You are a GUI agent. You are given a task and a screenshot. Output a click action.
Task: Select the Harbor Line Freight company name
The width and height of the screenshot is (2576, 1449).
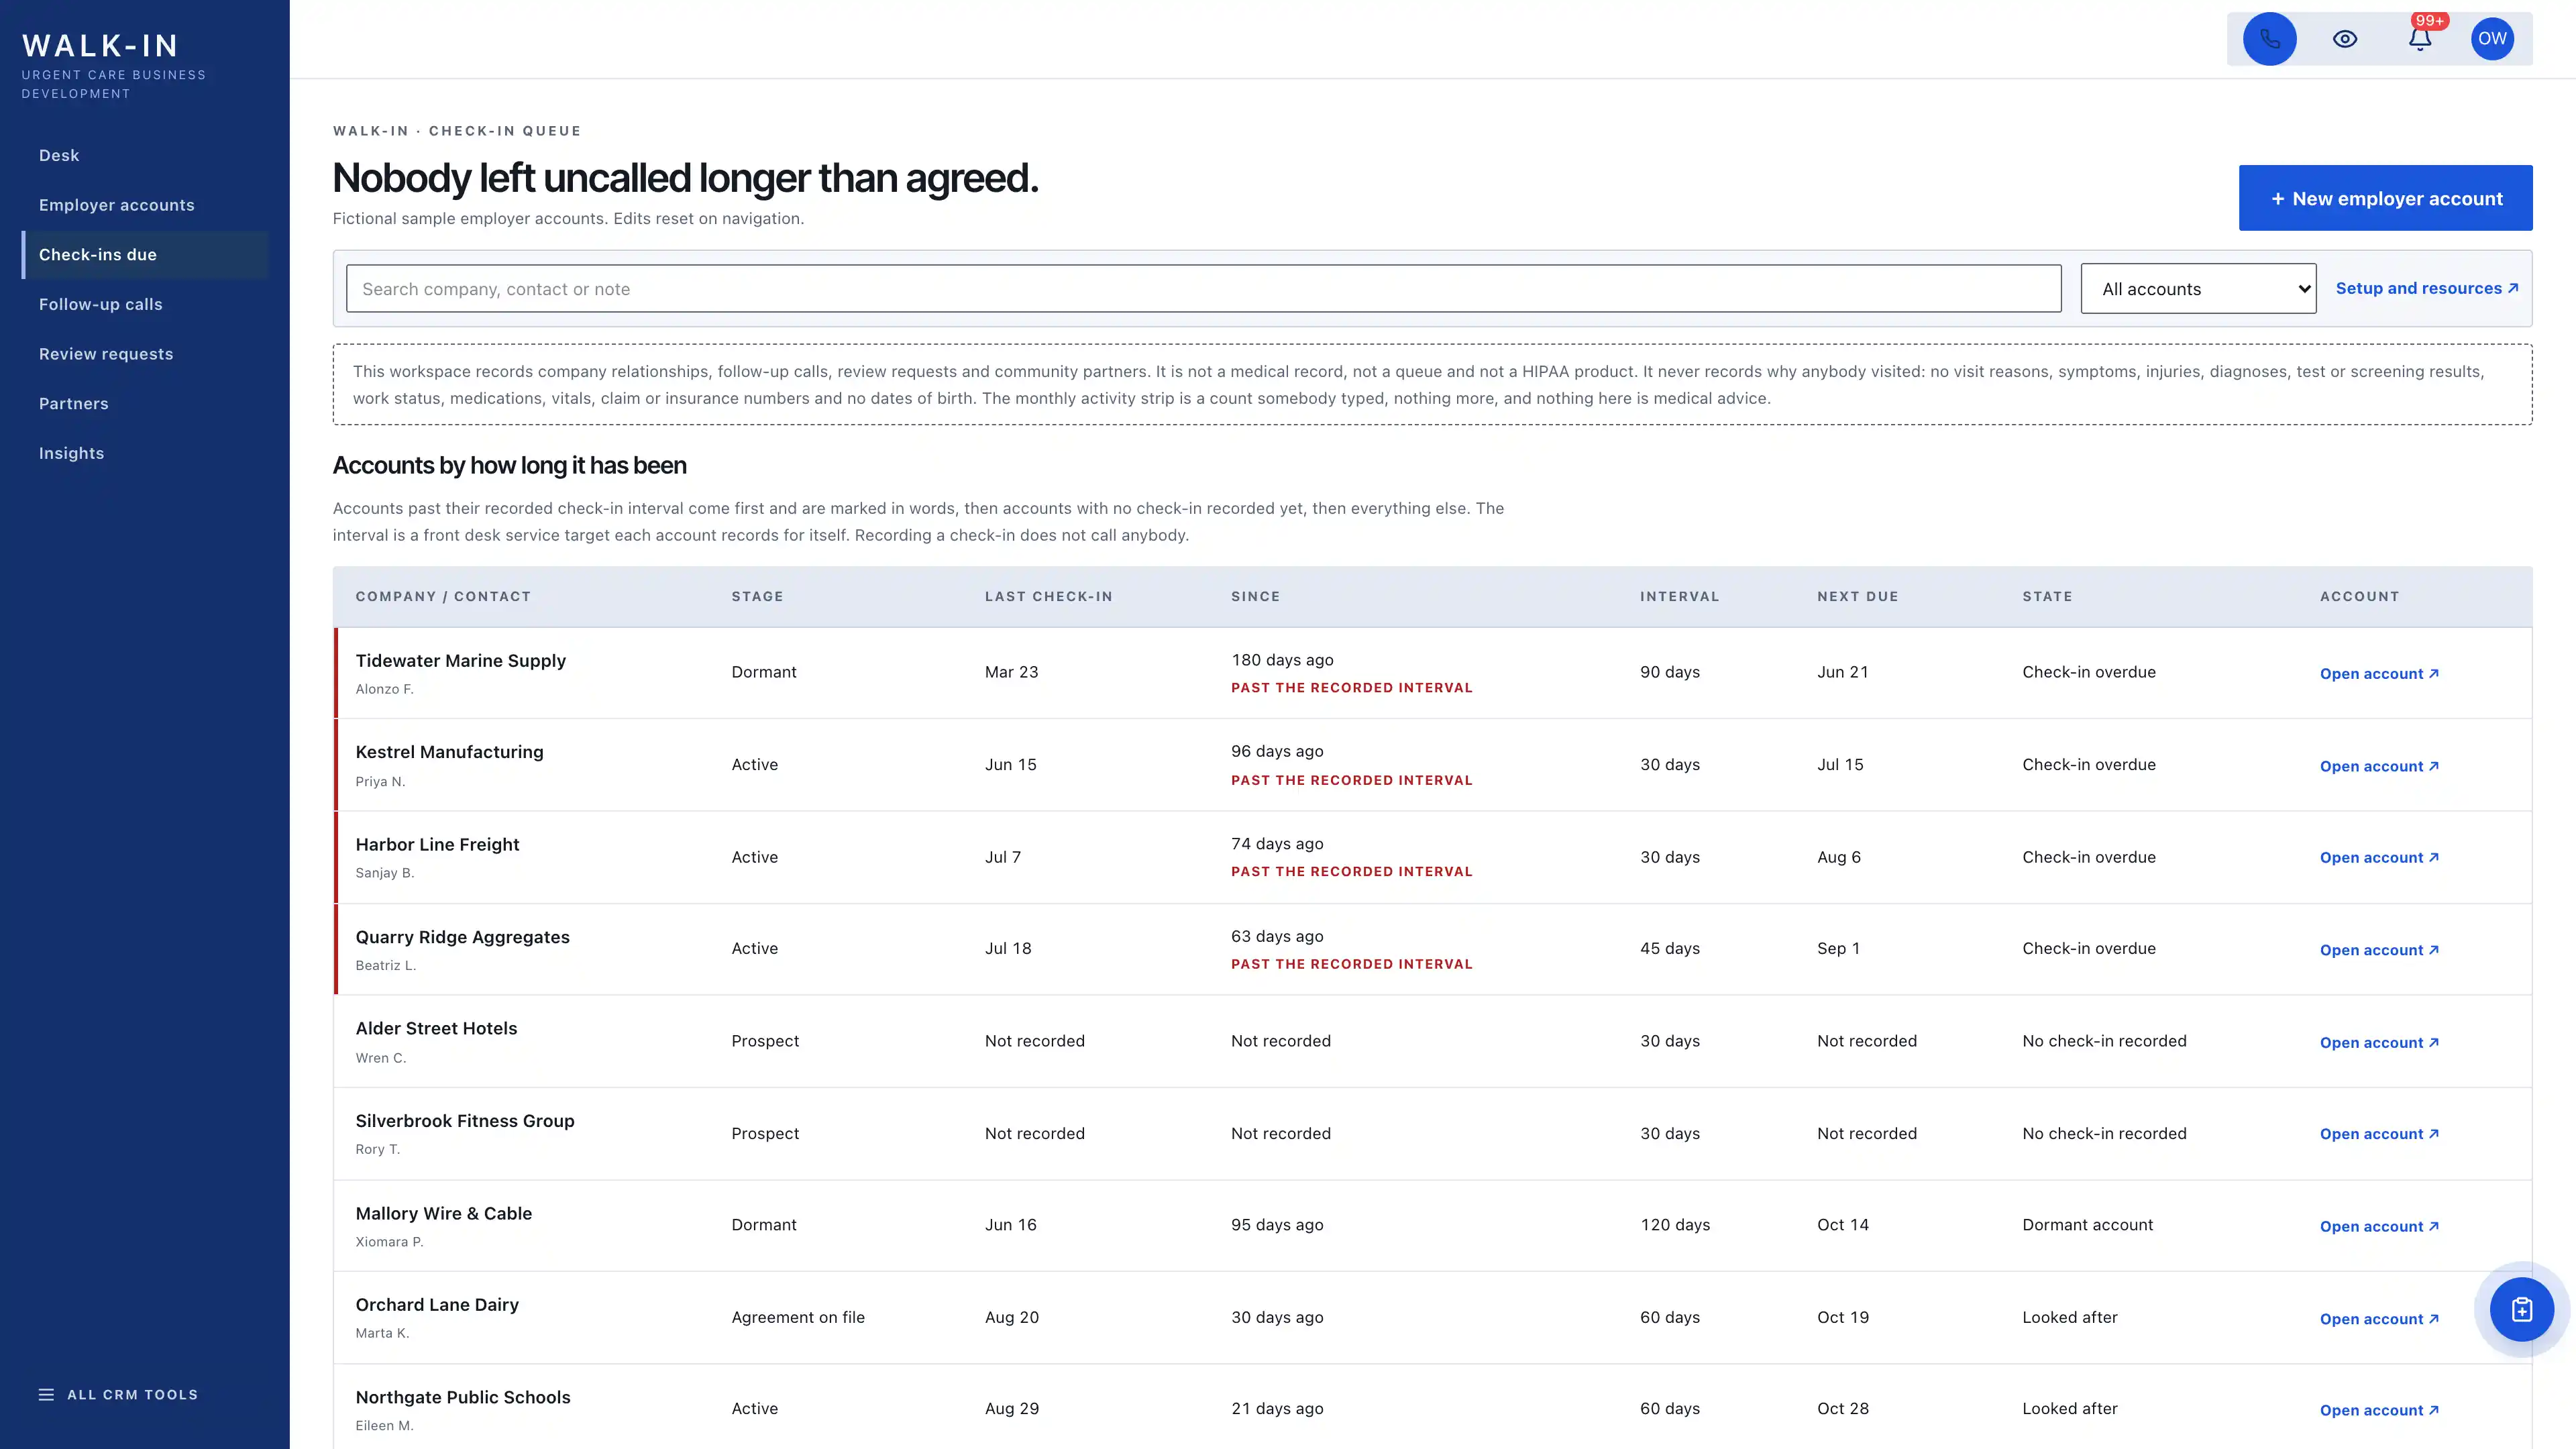tap(438, 845)
